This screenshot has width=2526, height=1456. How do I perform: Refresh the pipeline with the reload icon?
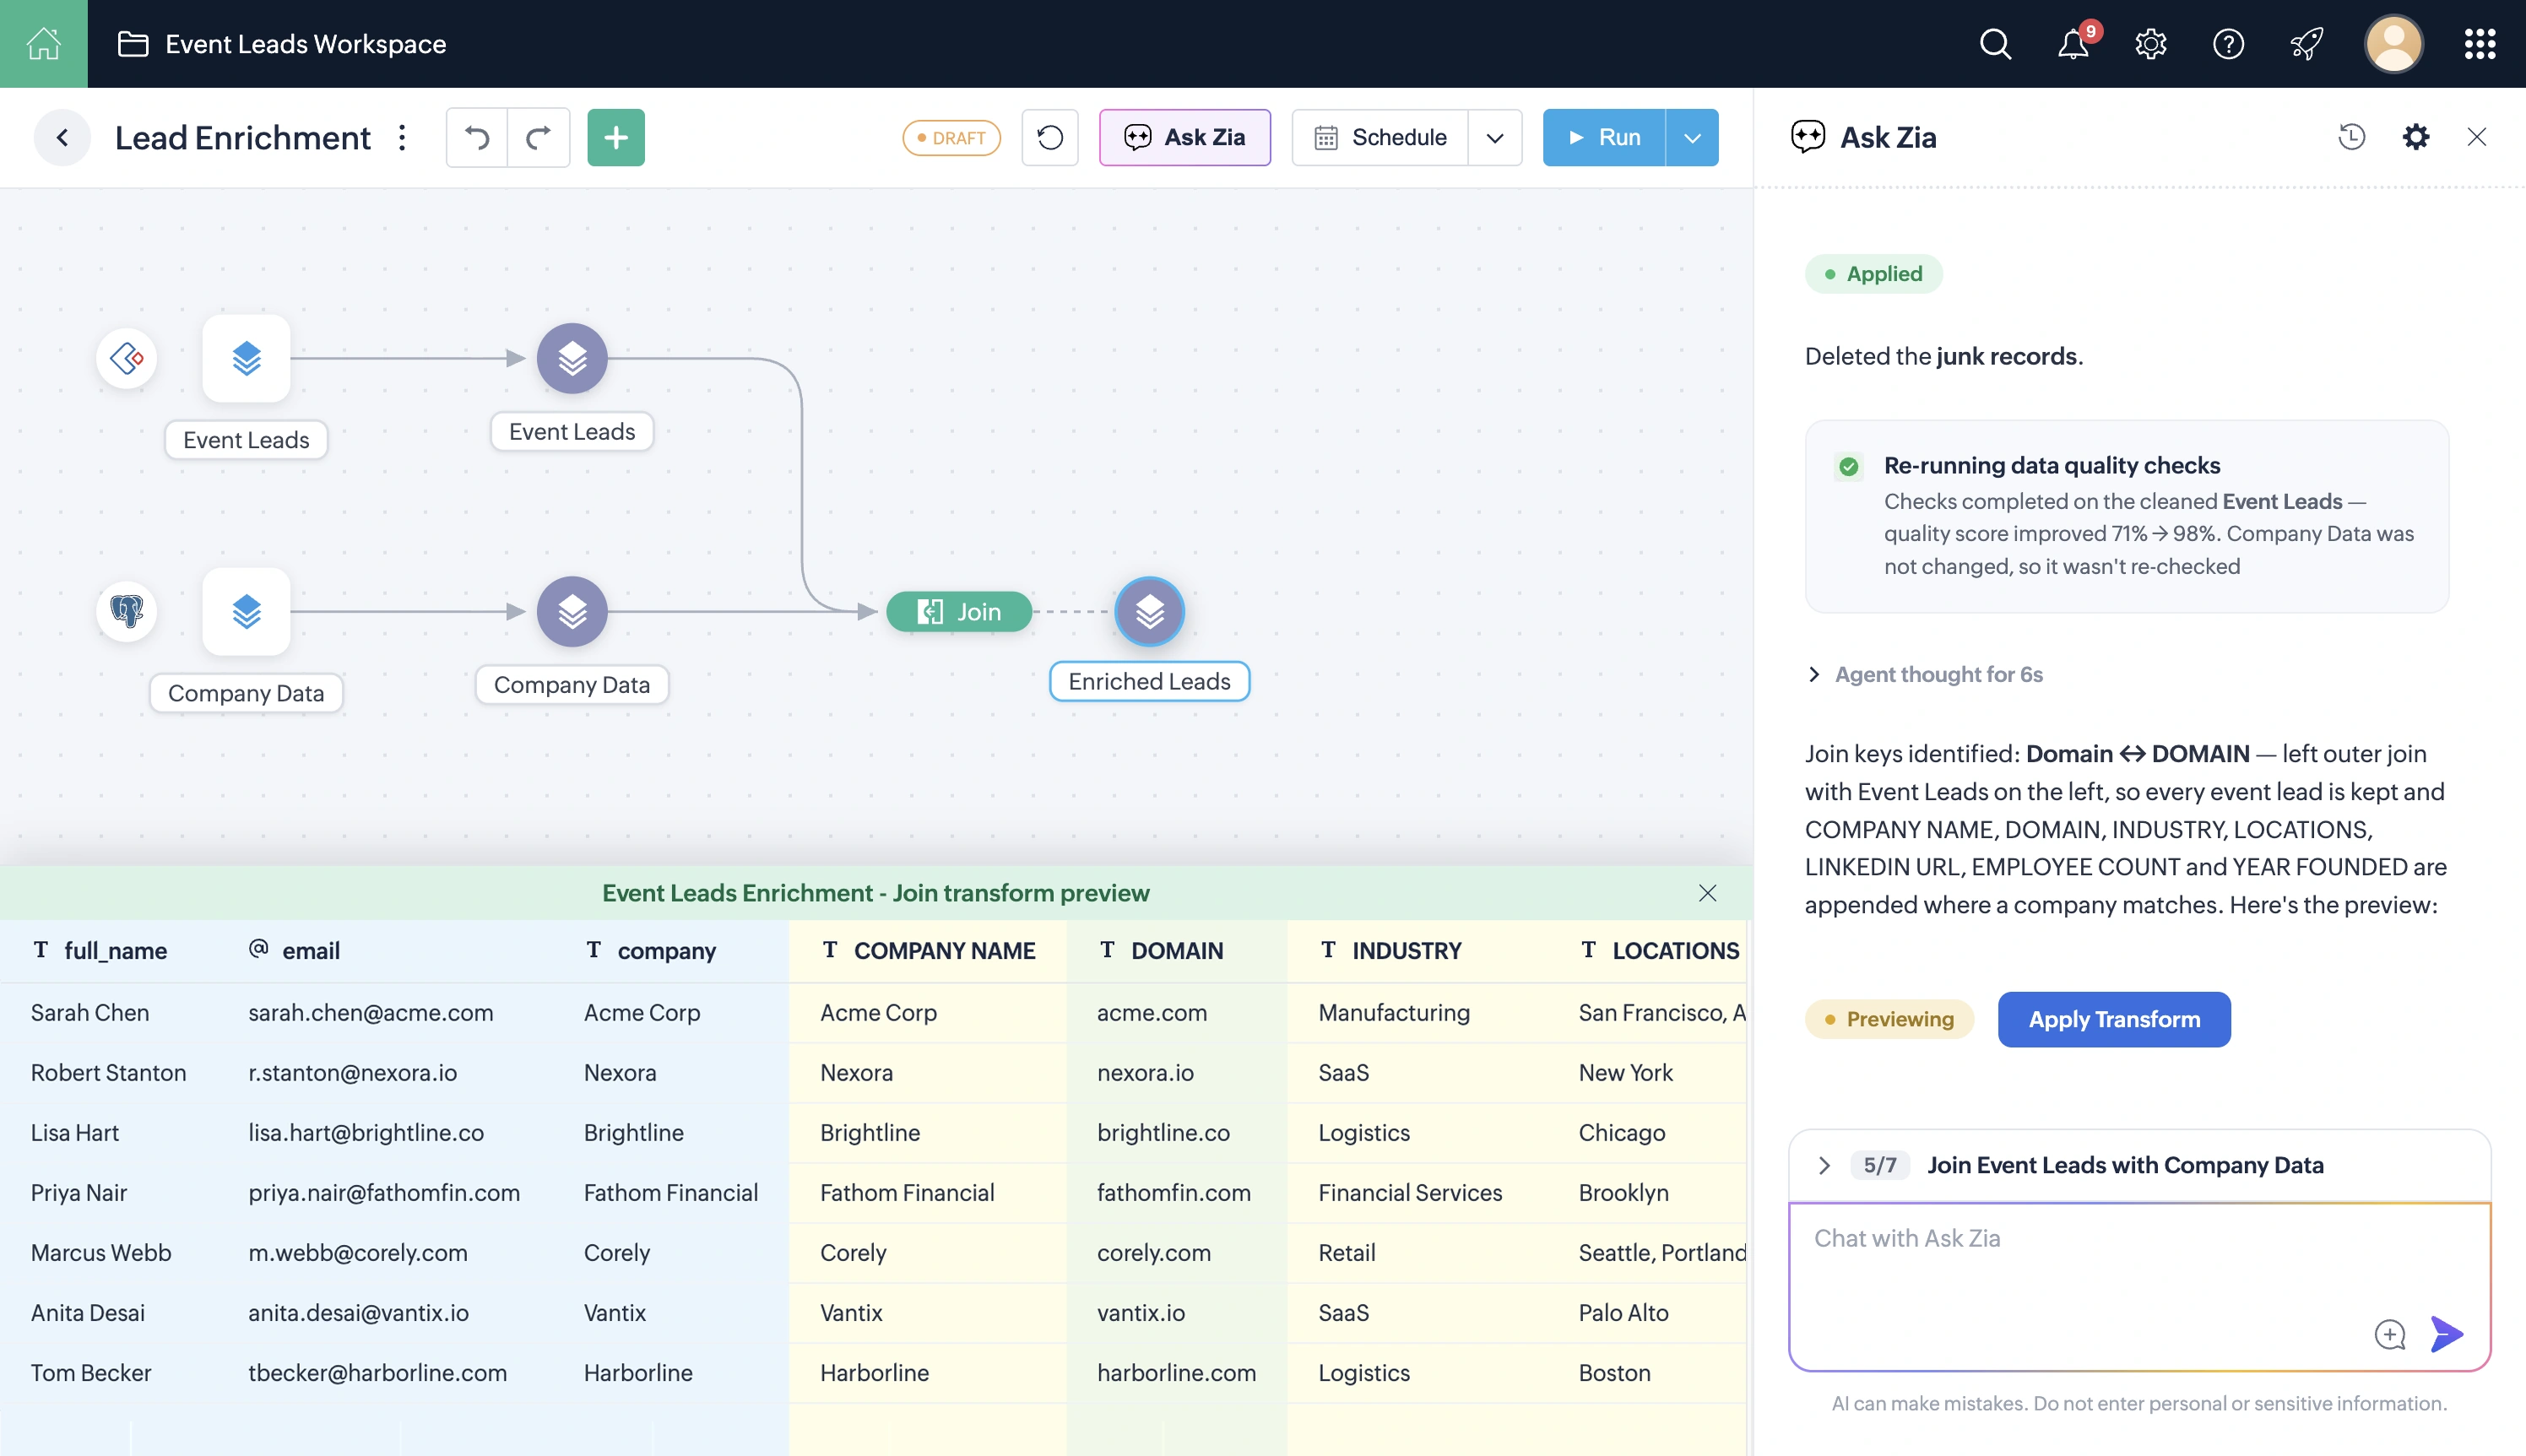(1050, 137)
